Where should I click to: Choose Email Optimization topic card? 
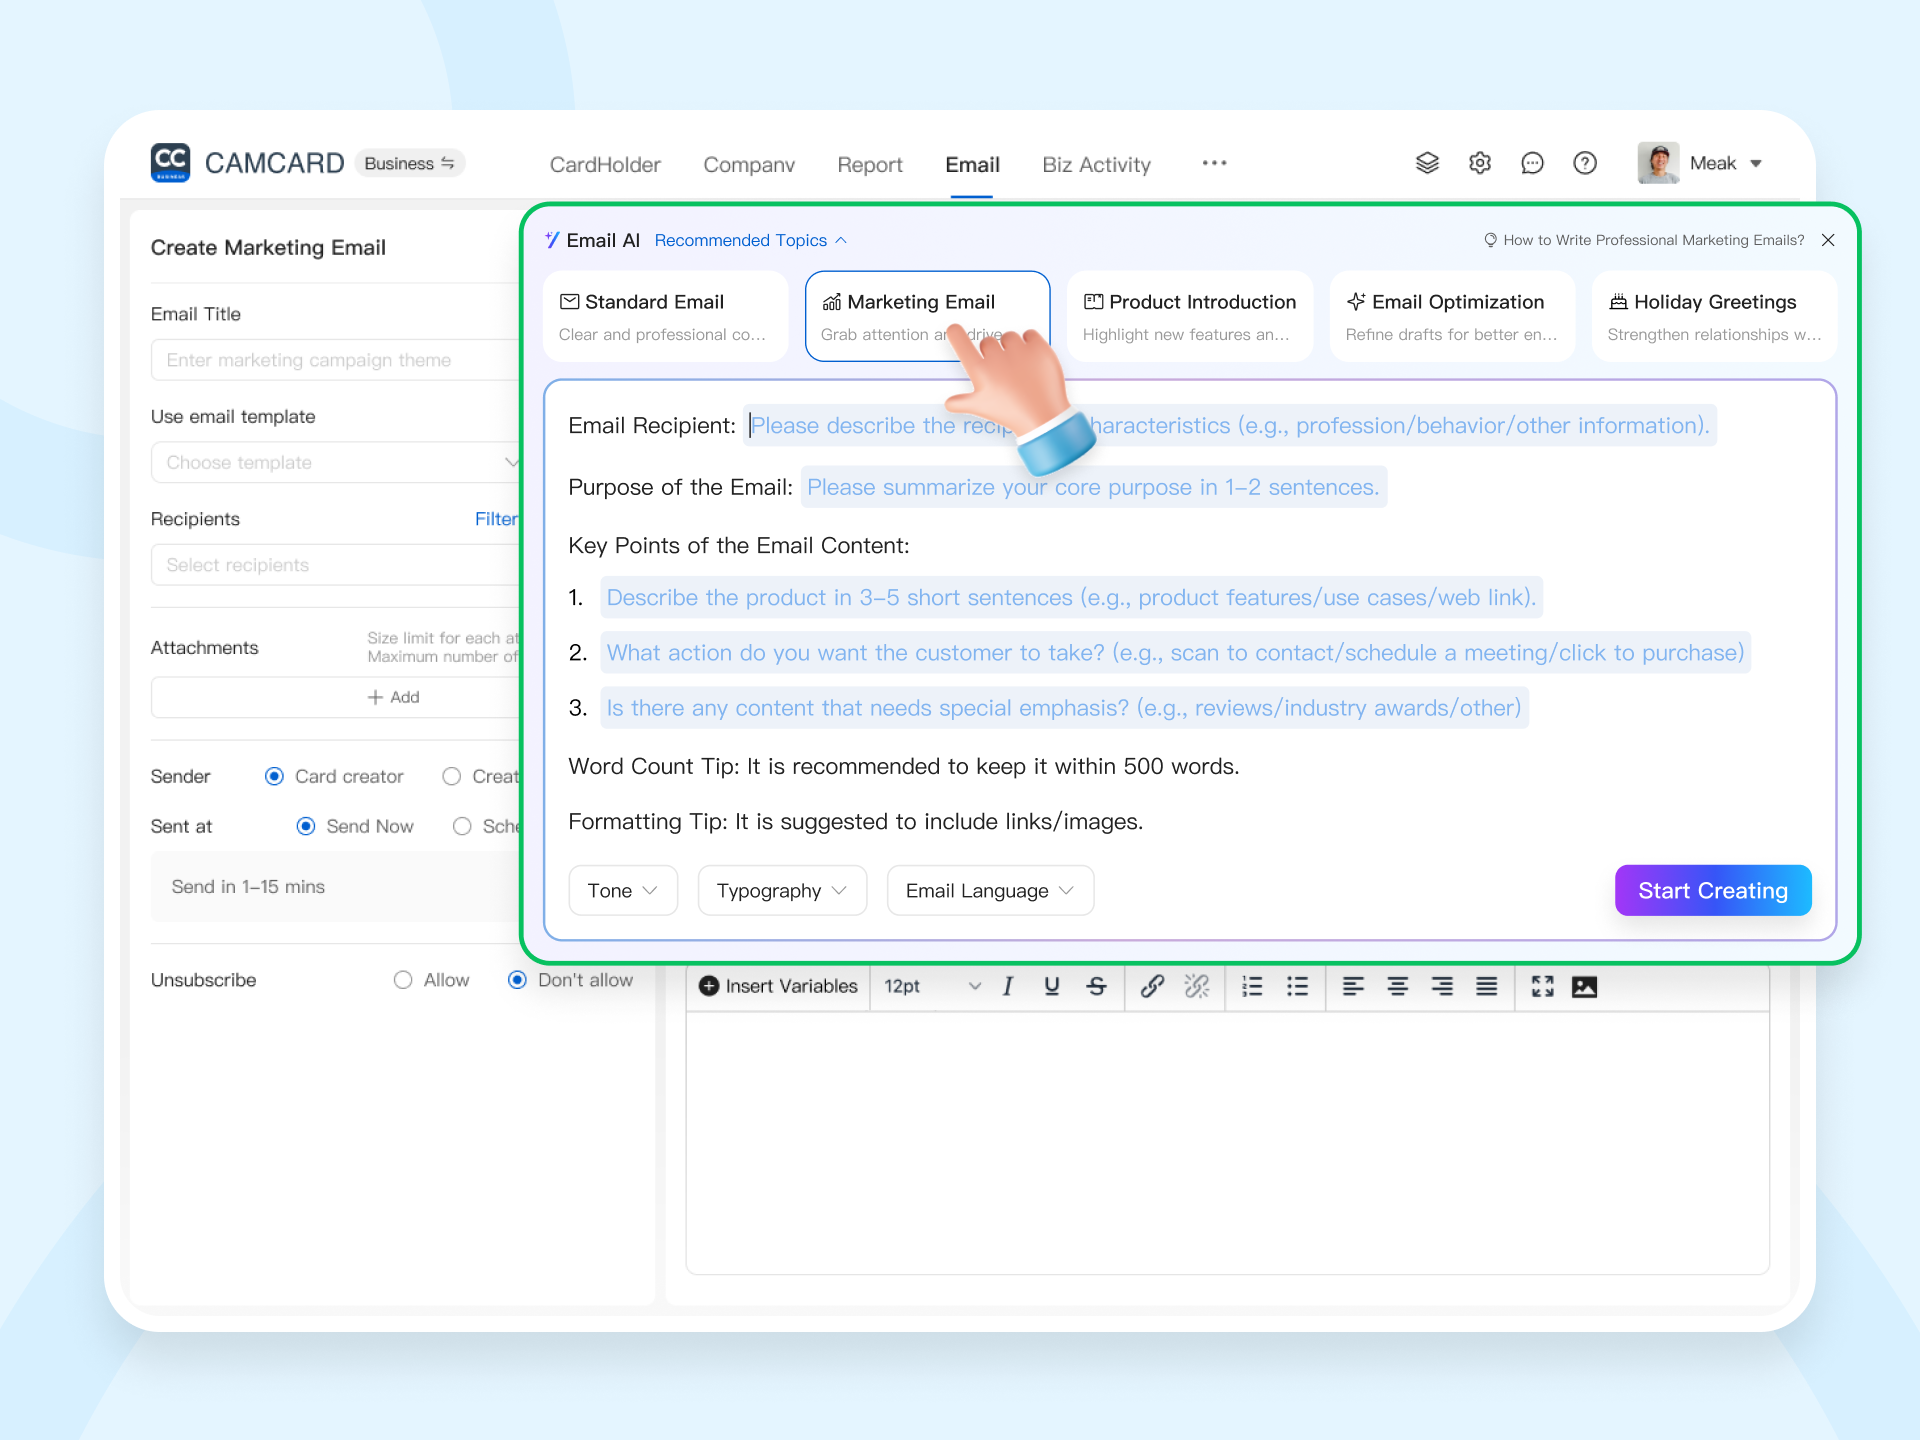pyautogui.click(x=1452, y=316)
